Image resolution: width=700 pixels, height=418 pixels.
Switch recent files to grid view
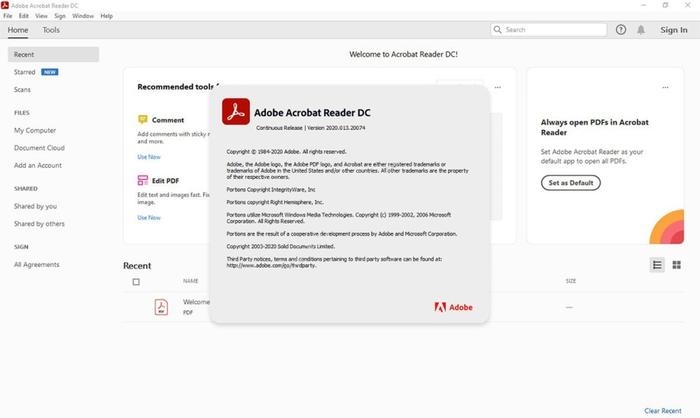[x=677, y=265]
